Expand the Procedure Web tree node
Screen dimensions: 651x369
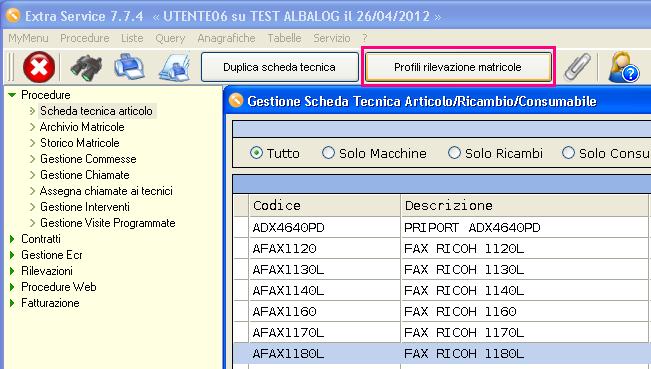click(x=12, y=286)
